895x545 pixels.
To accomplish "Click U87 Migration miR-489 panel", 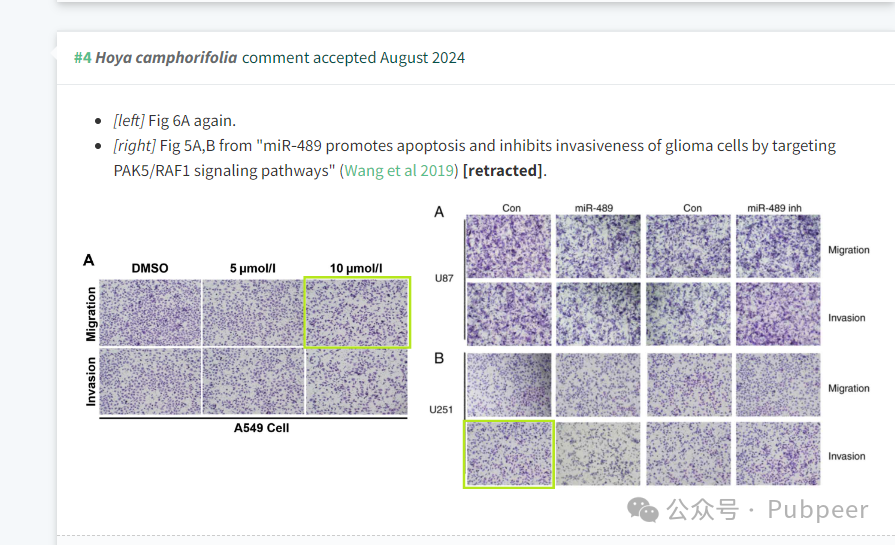I will [598, 247].
